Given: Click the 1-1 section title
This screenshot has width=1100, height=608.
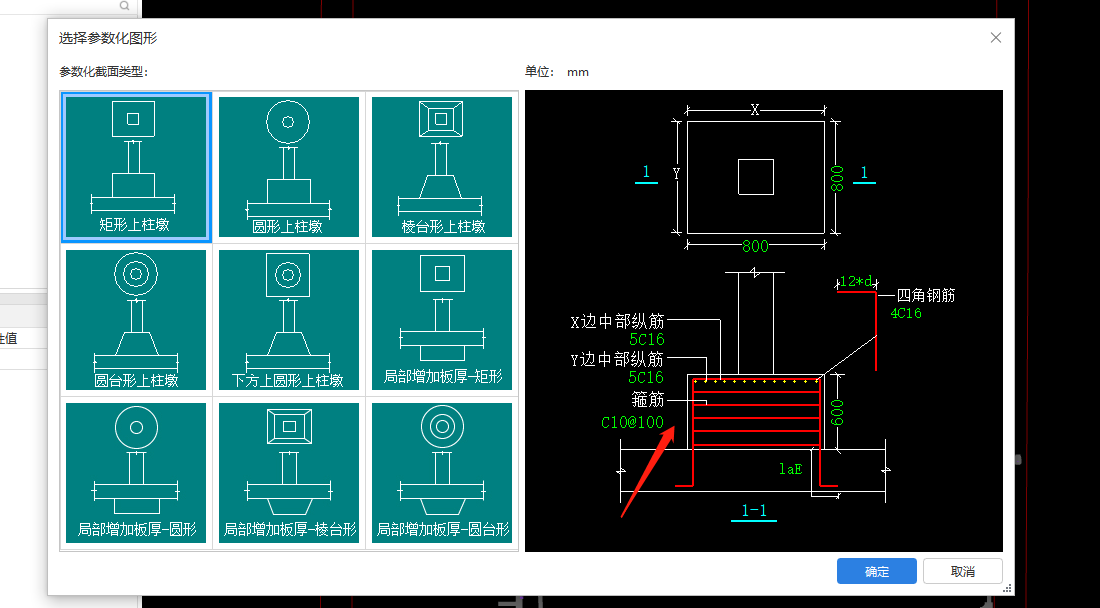Looking at the screenshot, I should [754, 511].
